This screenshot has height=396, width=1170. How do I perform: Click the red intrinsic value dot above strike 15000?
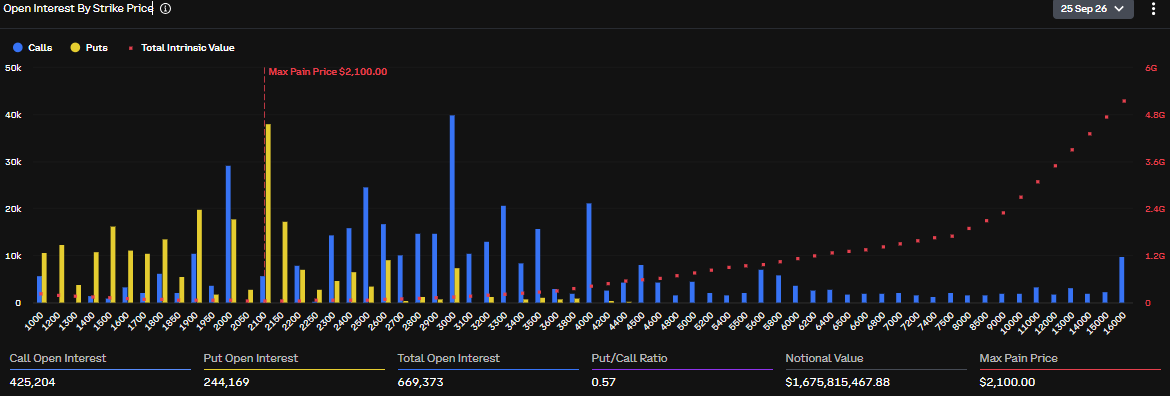point(1107,117)
